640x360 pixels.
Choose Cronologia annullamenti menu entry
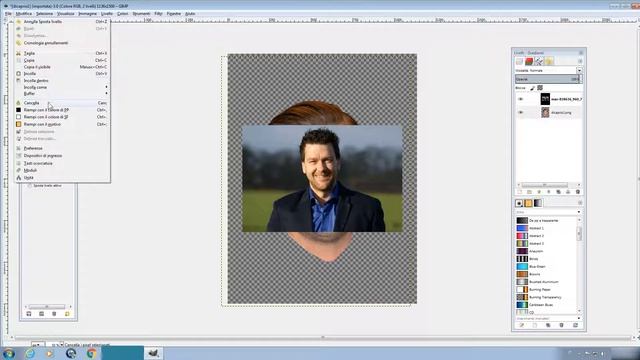(x=62, y=43)
